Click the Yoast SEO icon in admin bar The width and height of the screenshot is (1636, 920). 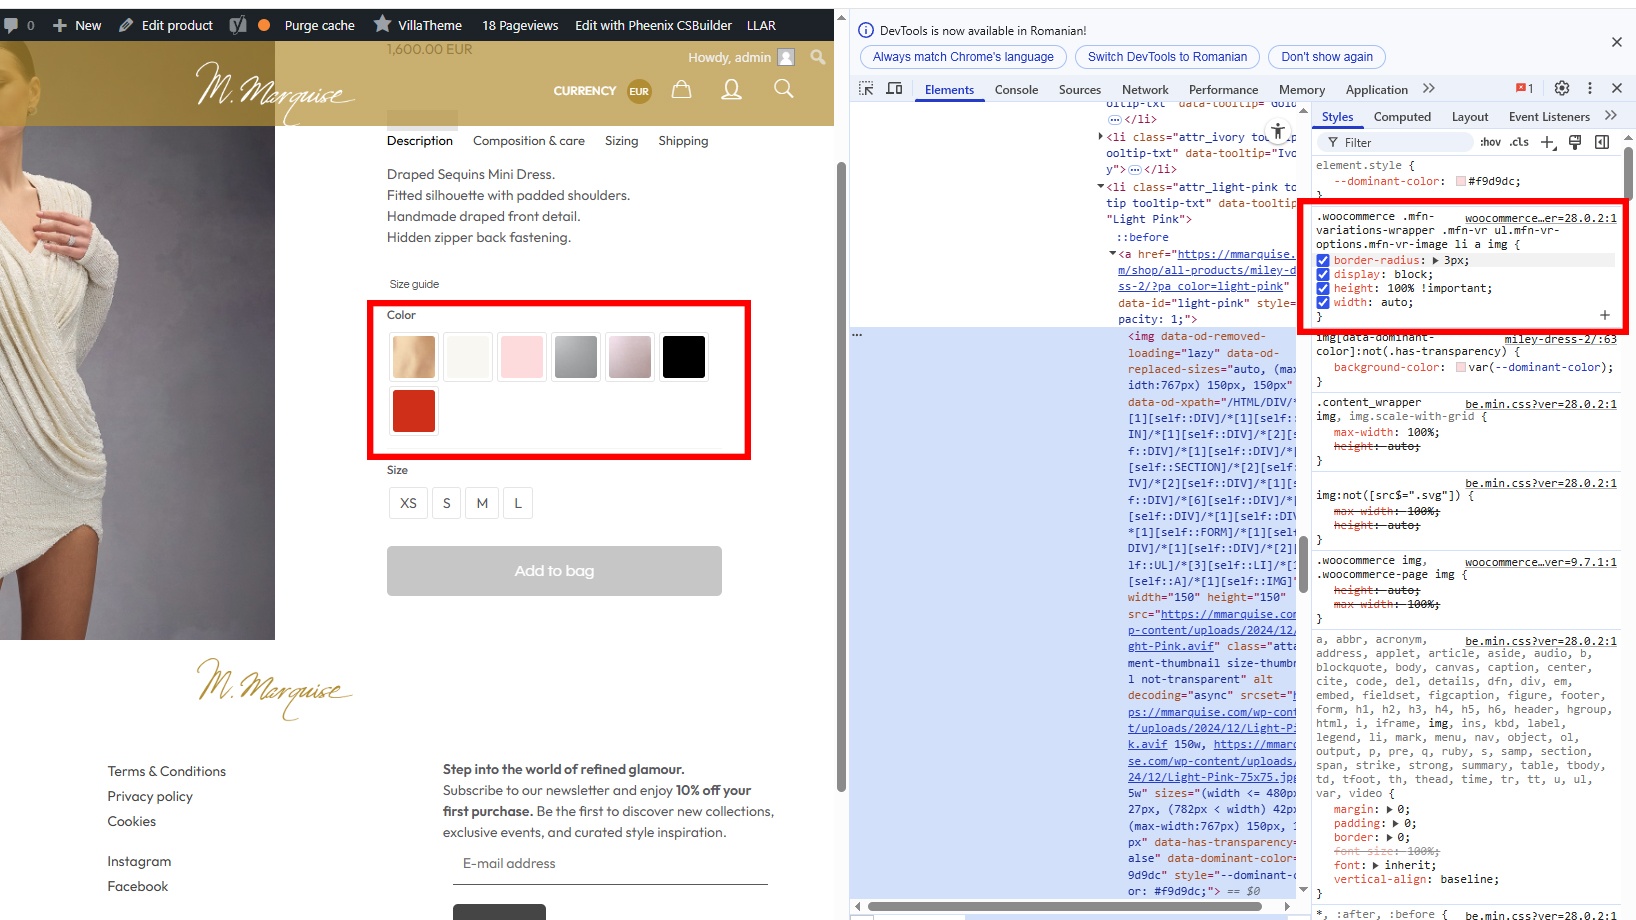238,25
